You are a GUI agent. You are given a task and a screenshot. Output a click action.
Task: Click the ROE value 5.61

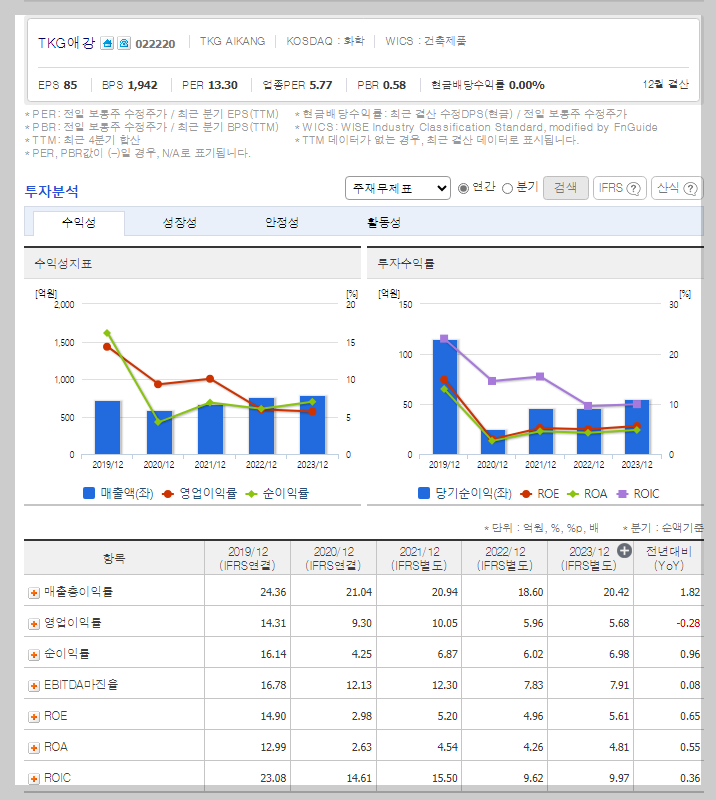(x=619, y=717)
